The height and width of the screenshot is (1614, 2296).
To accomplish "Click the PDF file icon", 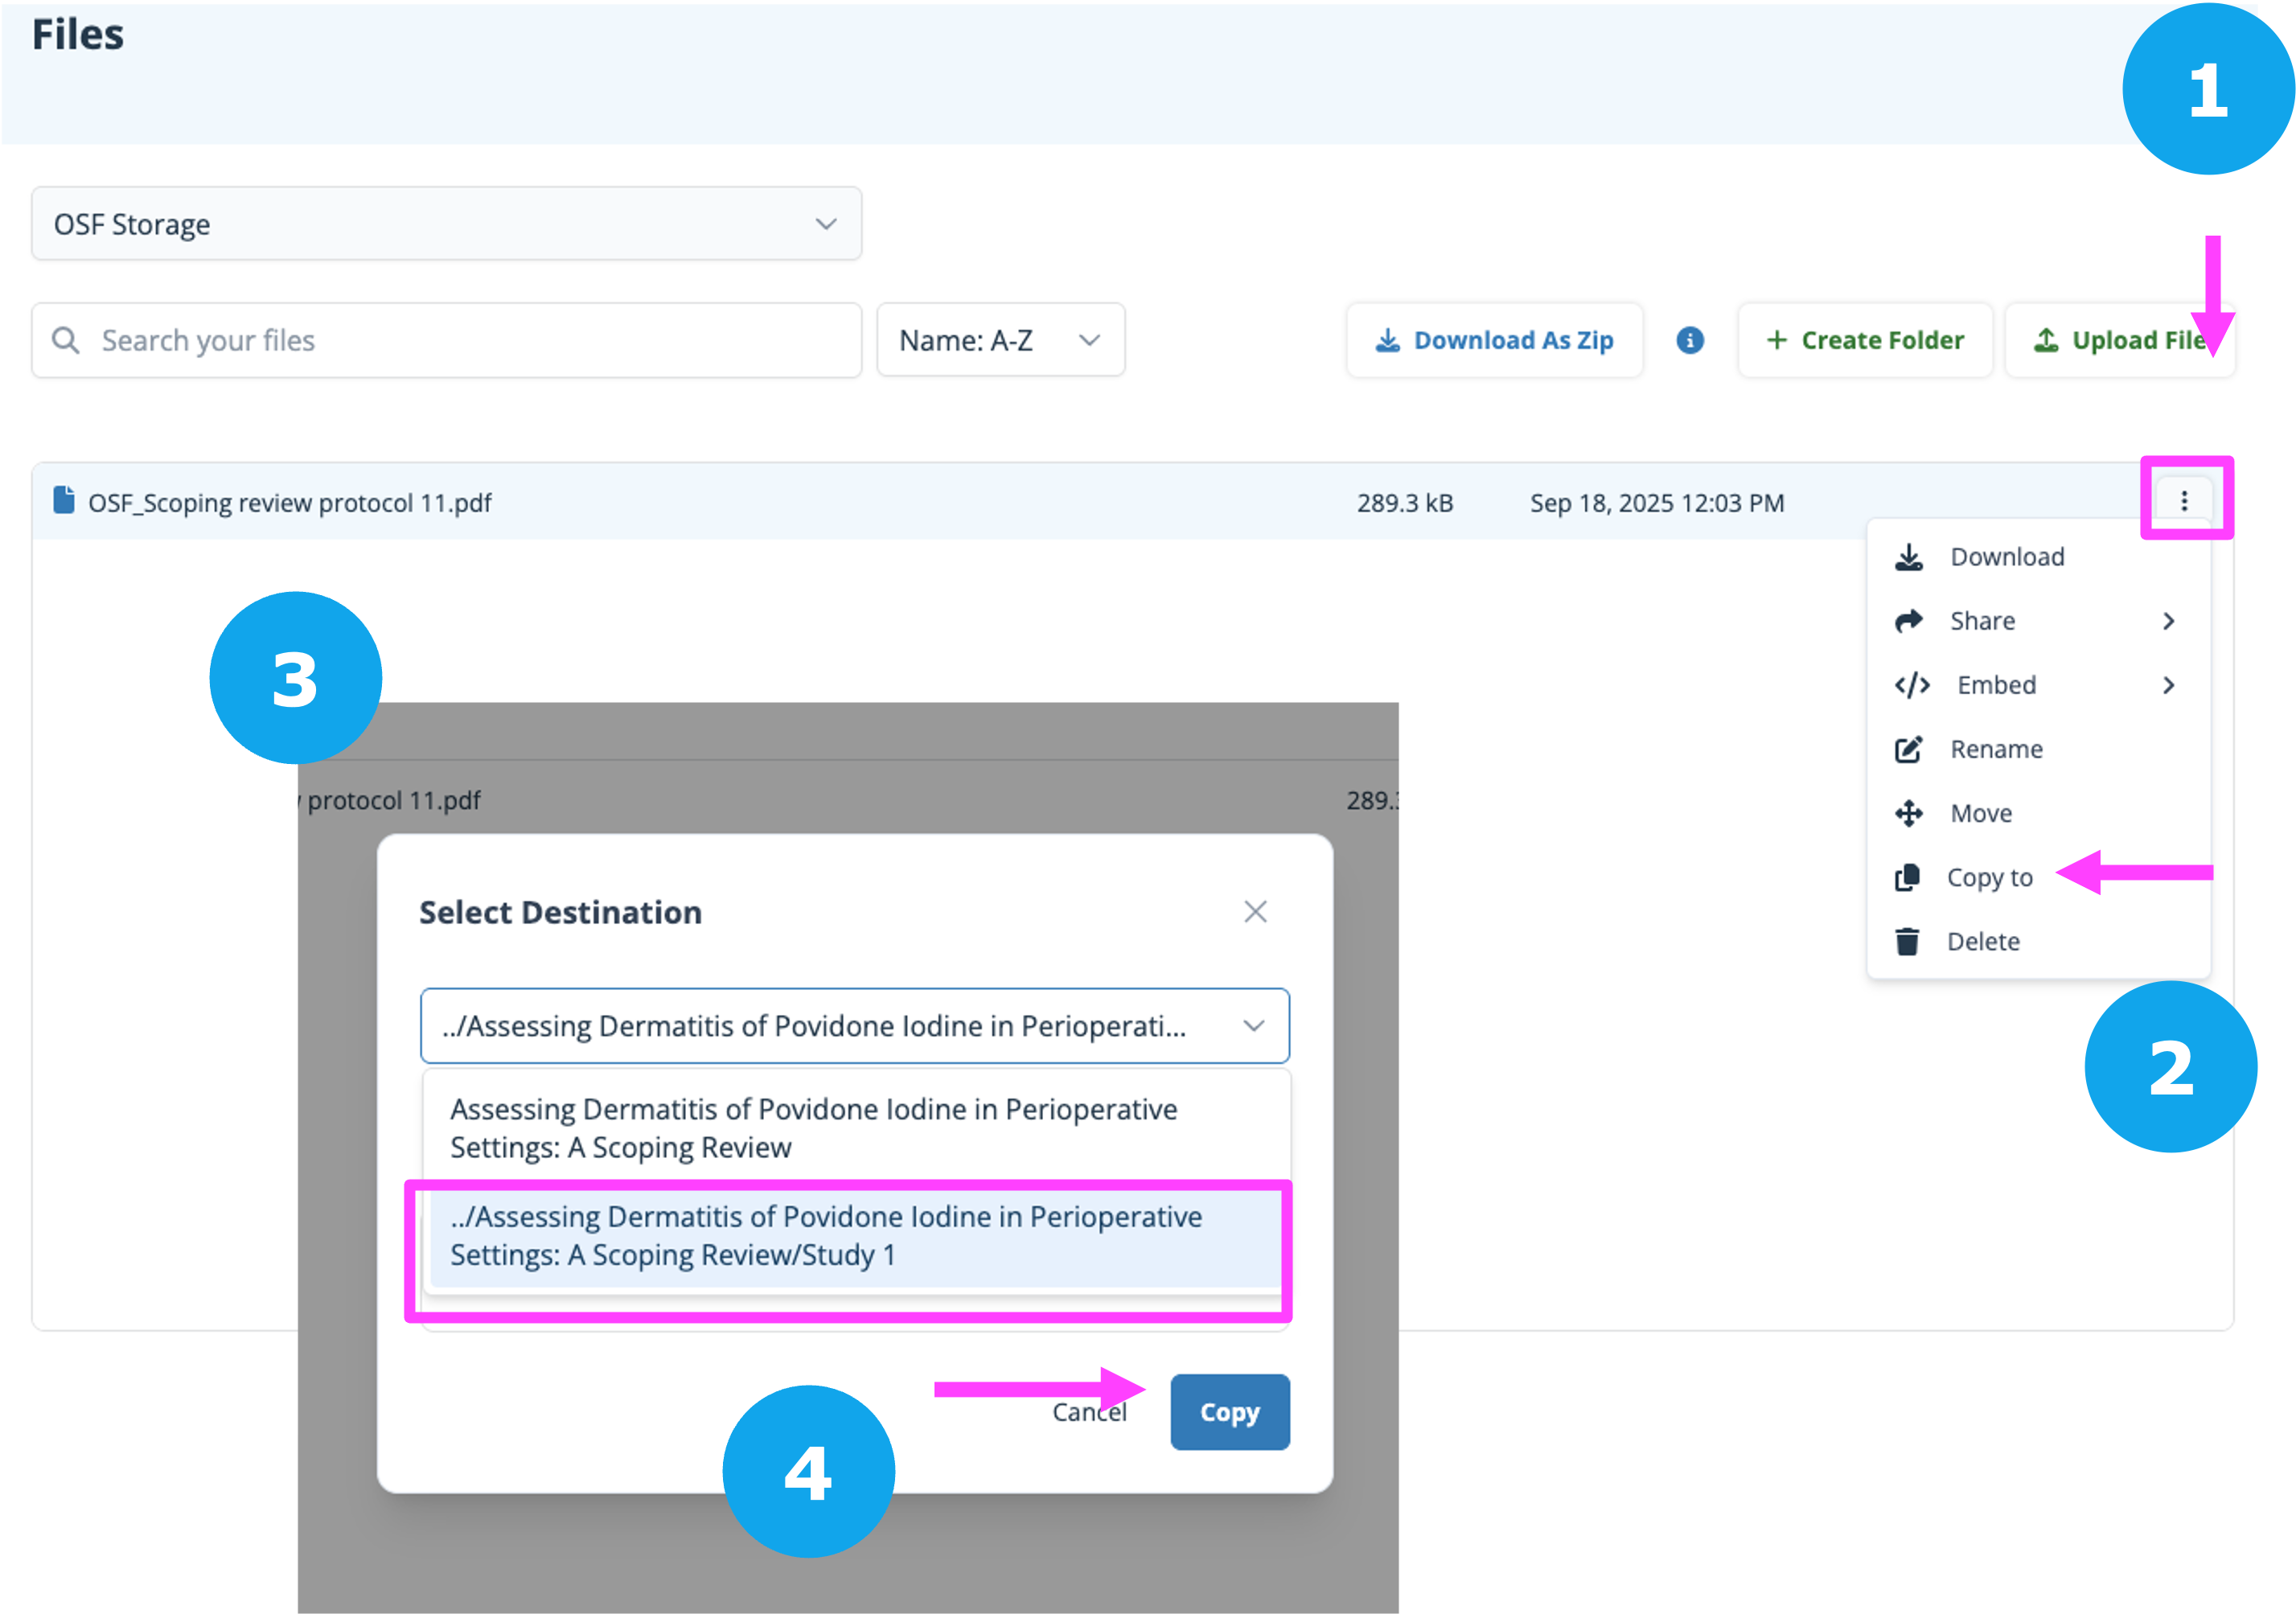I will pyautogui.click(x=64, y=500).
